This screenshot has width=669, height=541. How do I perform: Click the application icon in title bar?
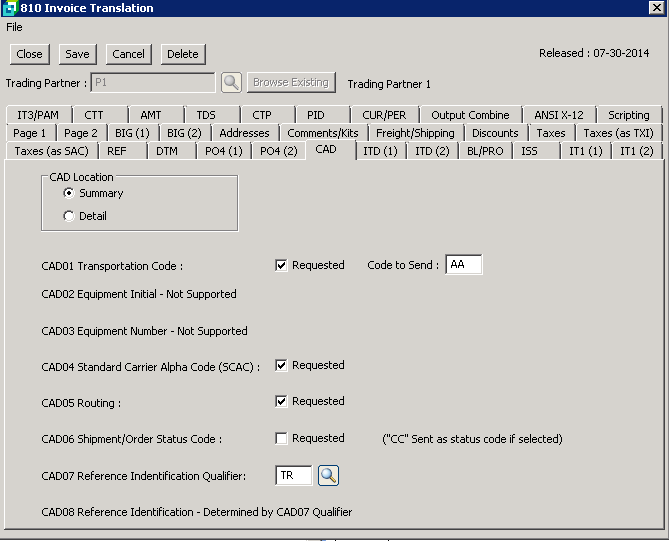click(9, 8)
